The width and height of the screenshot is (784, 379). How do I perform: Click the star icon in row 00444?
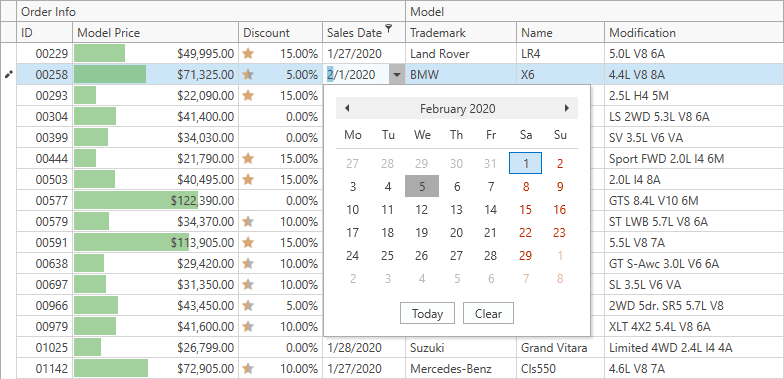pos(248,158)
